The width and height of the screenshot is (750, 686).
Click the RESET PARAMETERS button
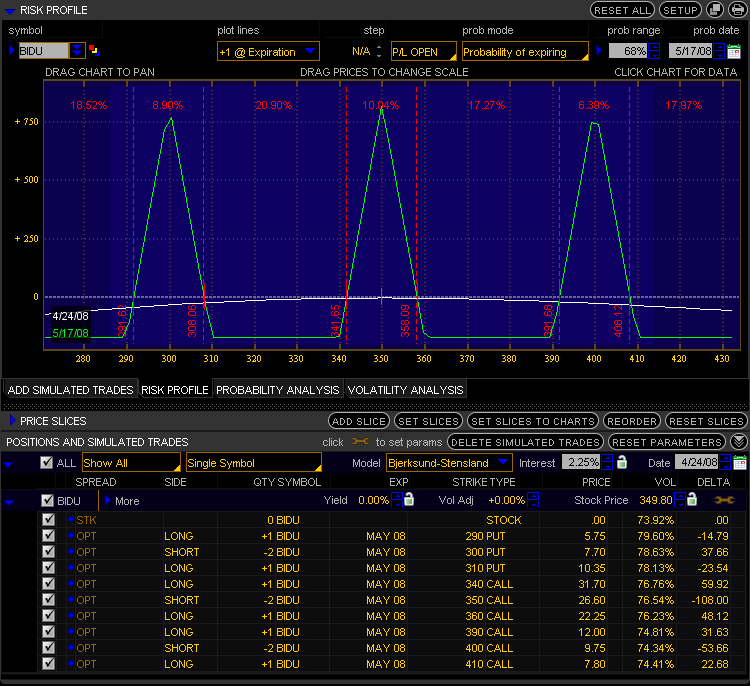click(667, 442)
